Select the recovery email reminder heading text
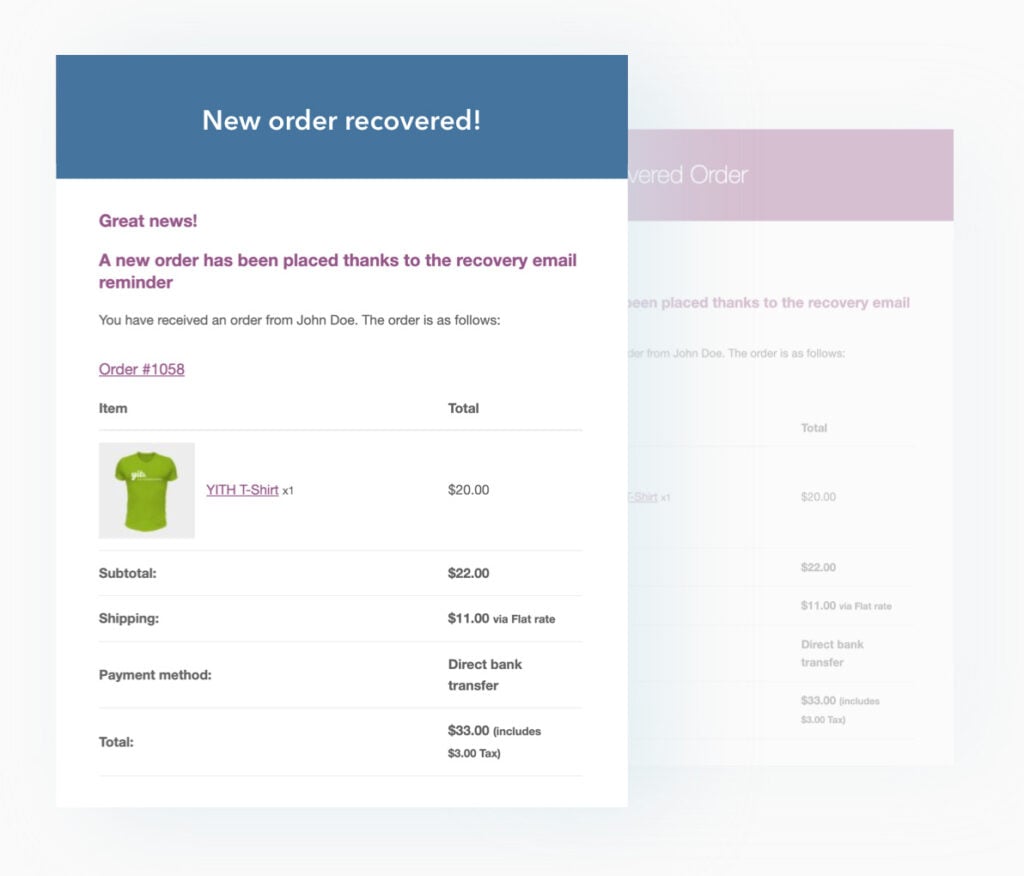 [x=337, y=271]
